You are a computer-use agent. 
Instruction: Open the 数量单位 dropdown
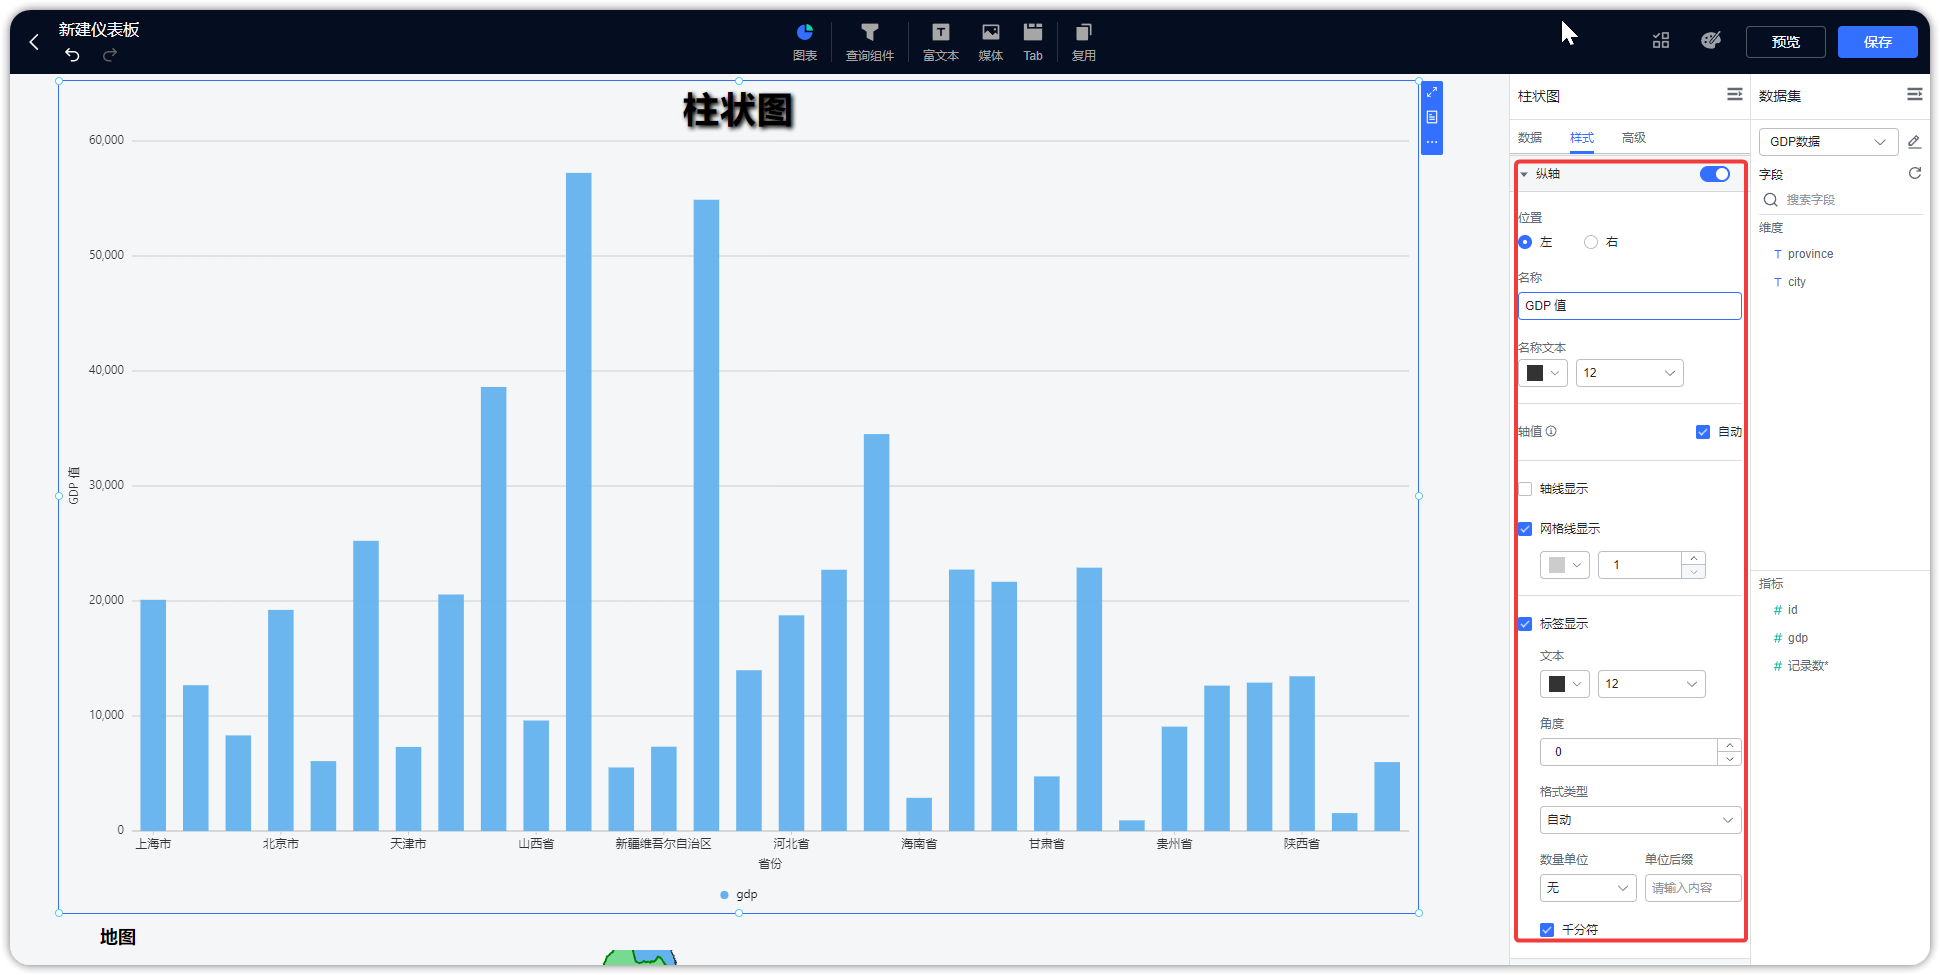tap(1588, 888)
